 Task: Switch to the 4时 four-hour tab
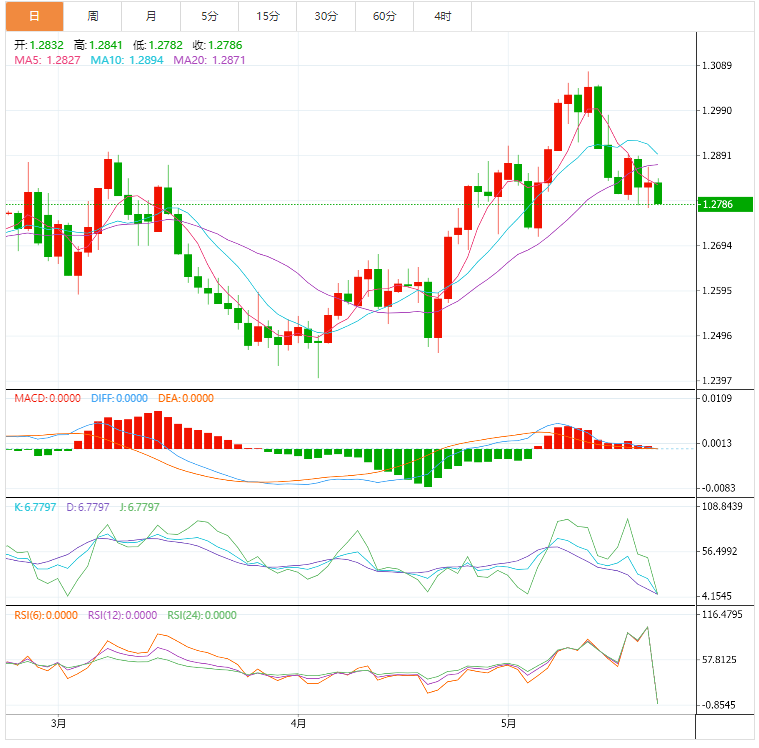click(x=443, y=16)
